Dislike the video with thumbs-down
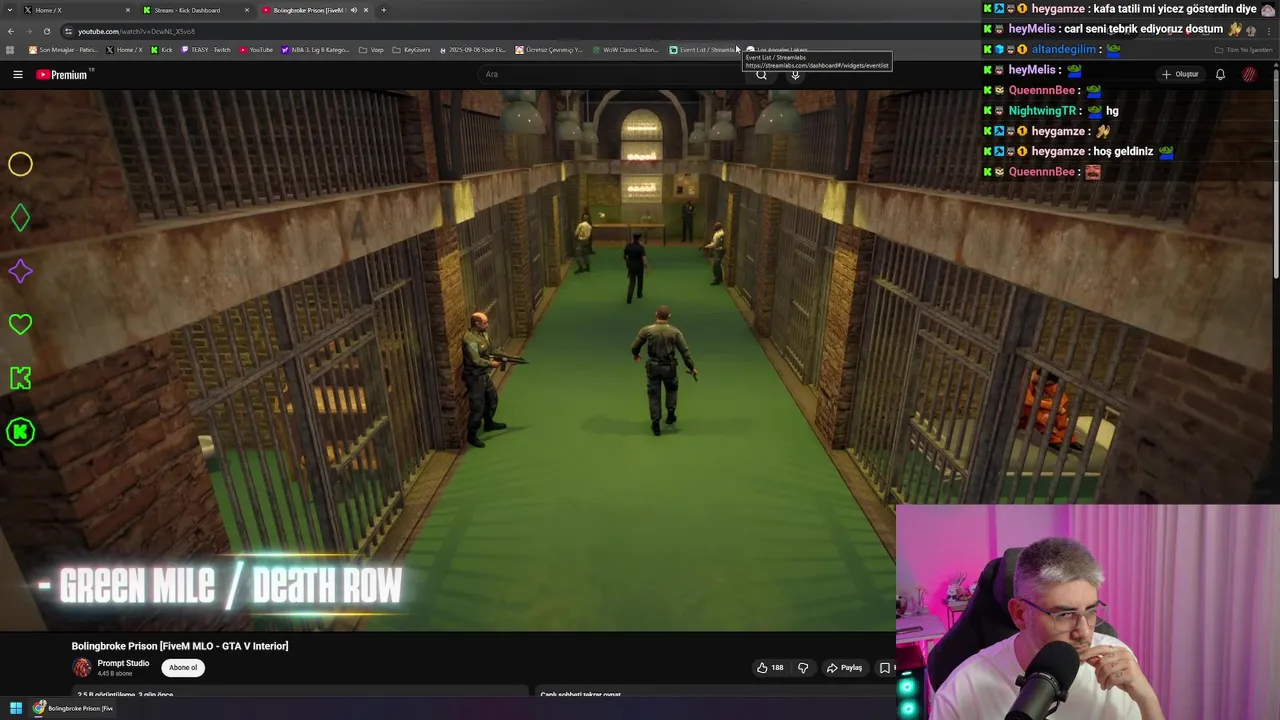1280x720 pixels. pos(802,668)
